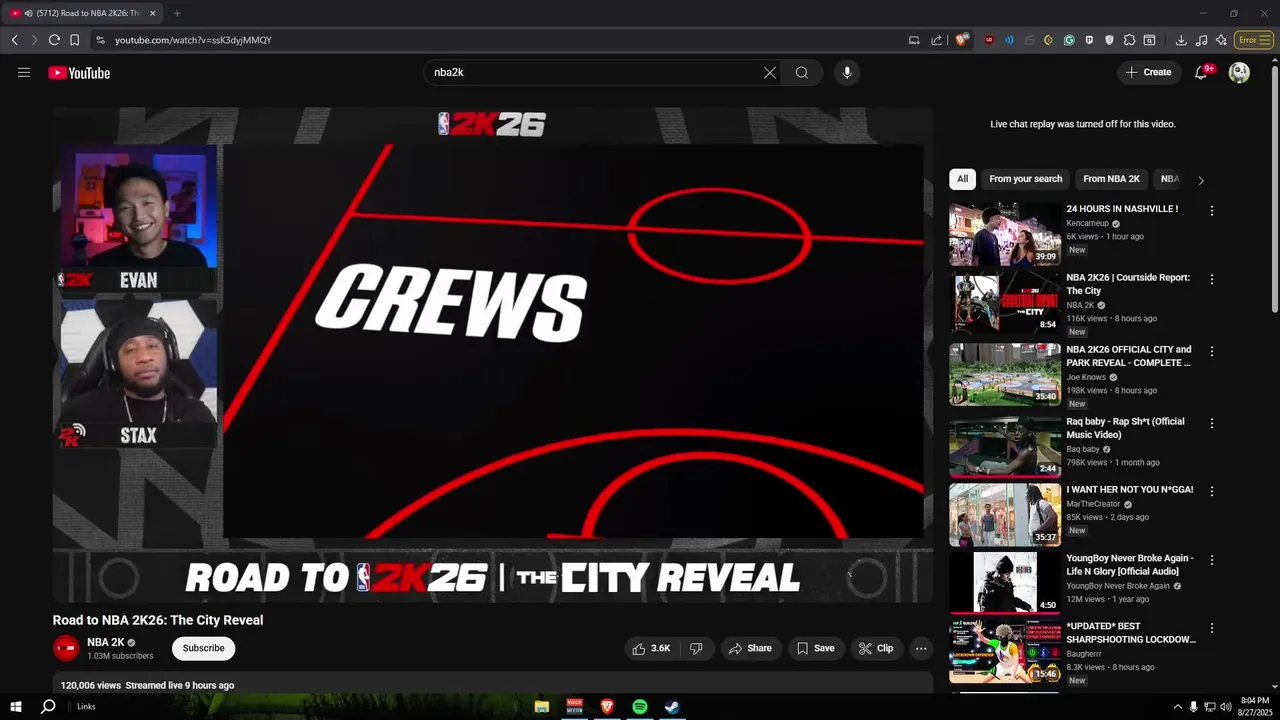The height and width of the screenshot is (720, 1280).
Task: Open the Create button
Action: (1148, 72)
